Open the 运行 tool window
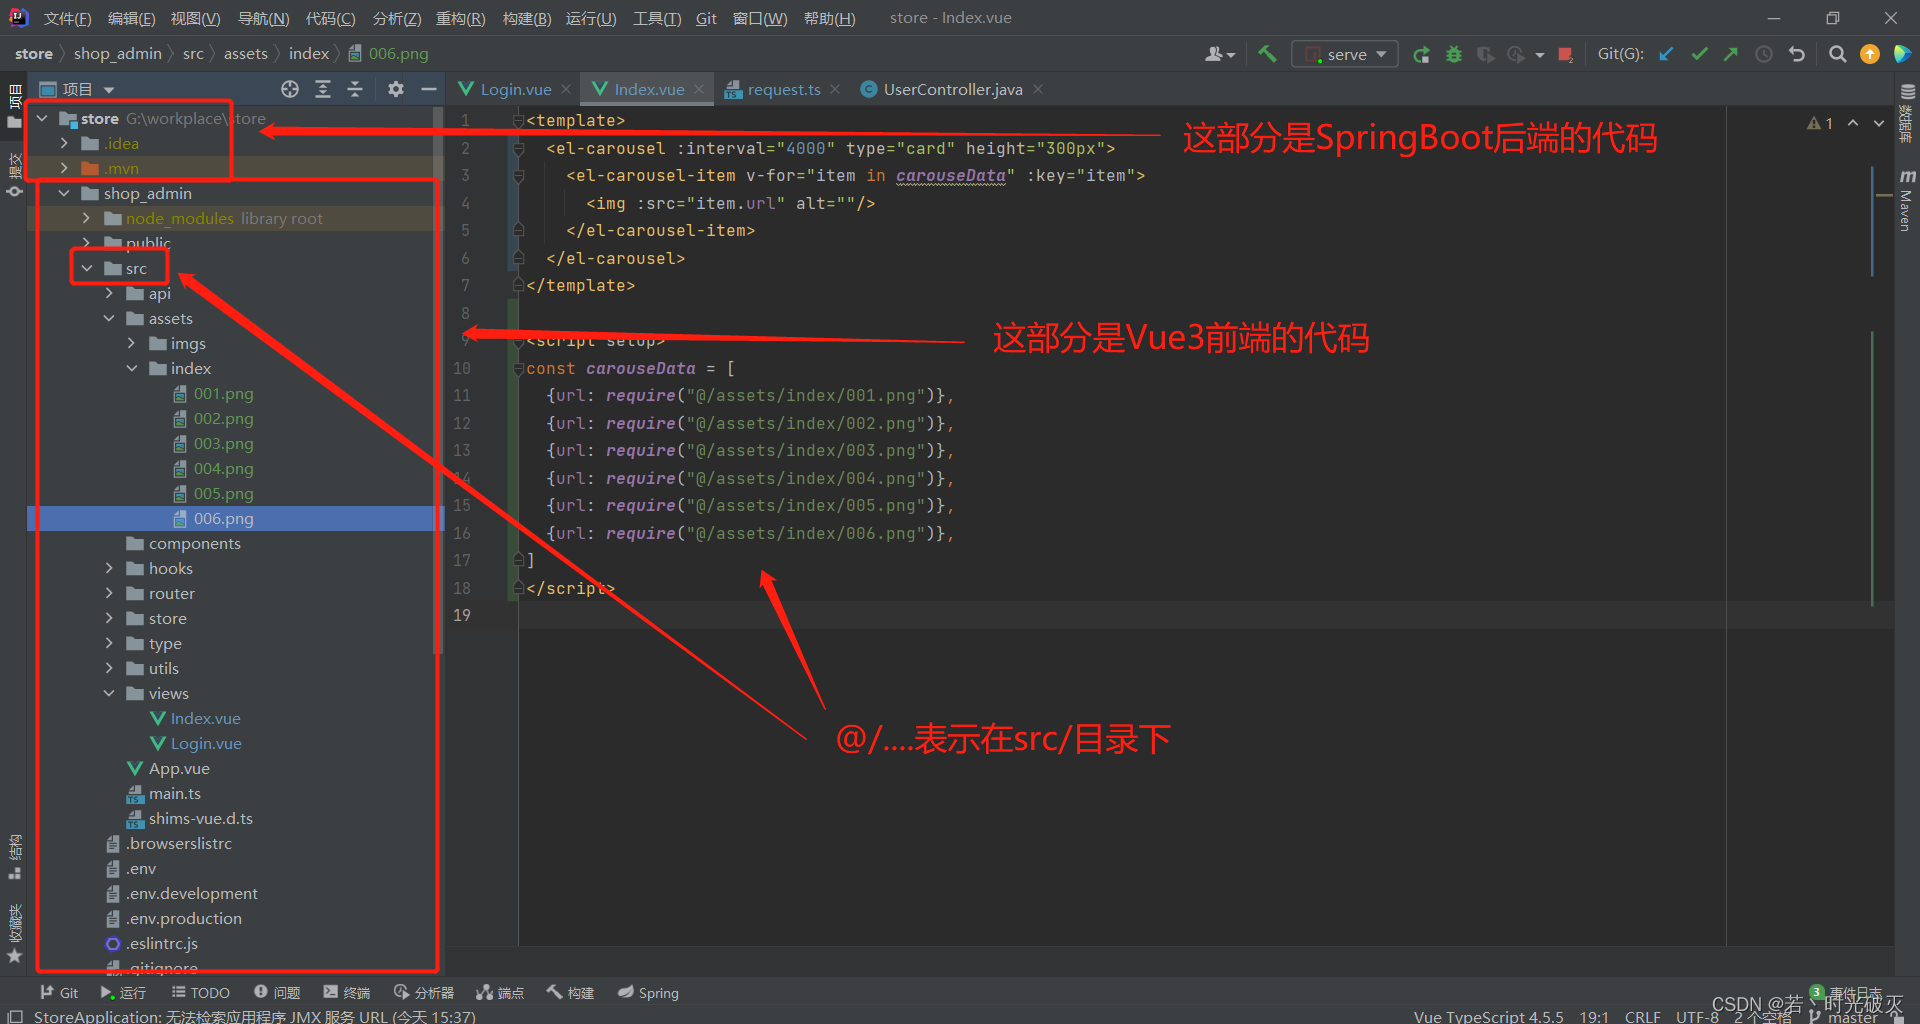The width and height of the screenshot is (1920, 1024). (x=123, y=992)
